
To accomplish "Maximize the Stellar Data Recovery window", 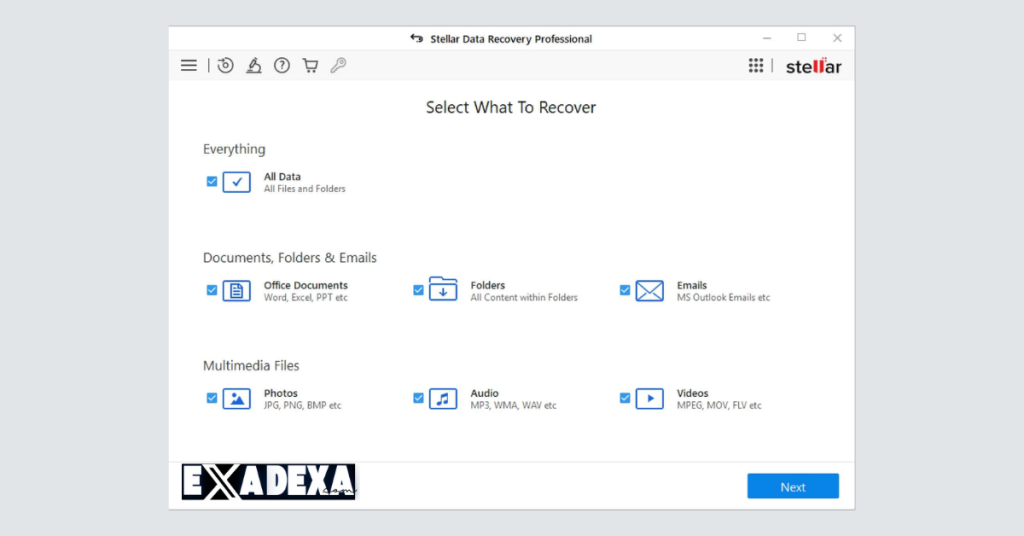I will point(801,38).
